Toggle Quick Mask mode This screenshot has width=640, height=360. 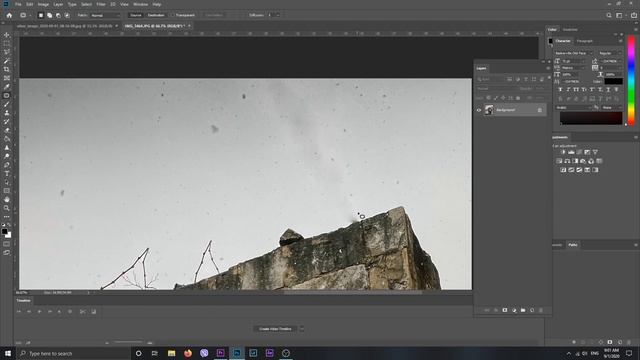7,244
